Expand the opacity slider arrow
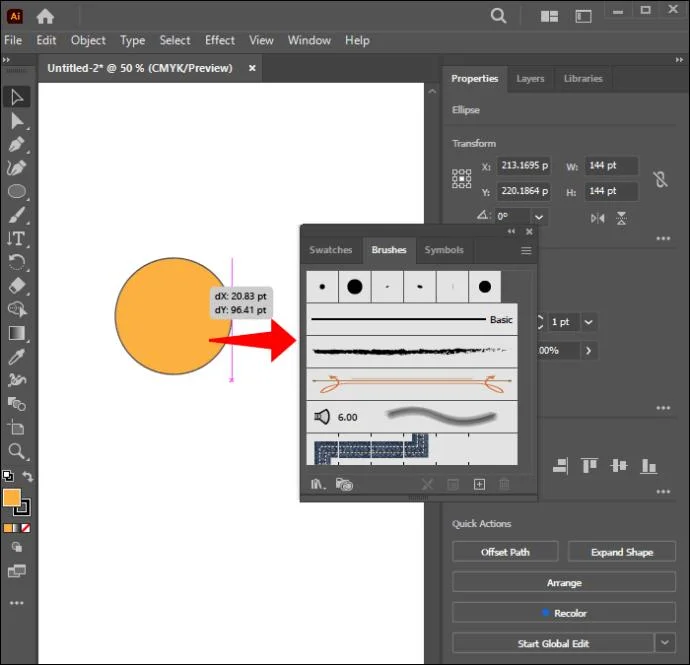The width and height of the screenshot is (690, 665). [x=588, y=351]
